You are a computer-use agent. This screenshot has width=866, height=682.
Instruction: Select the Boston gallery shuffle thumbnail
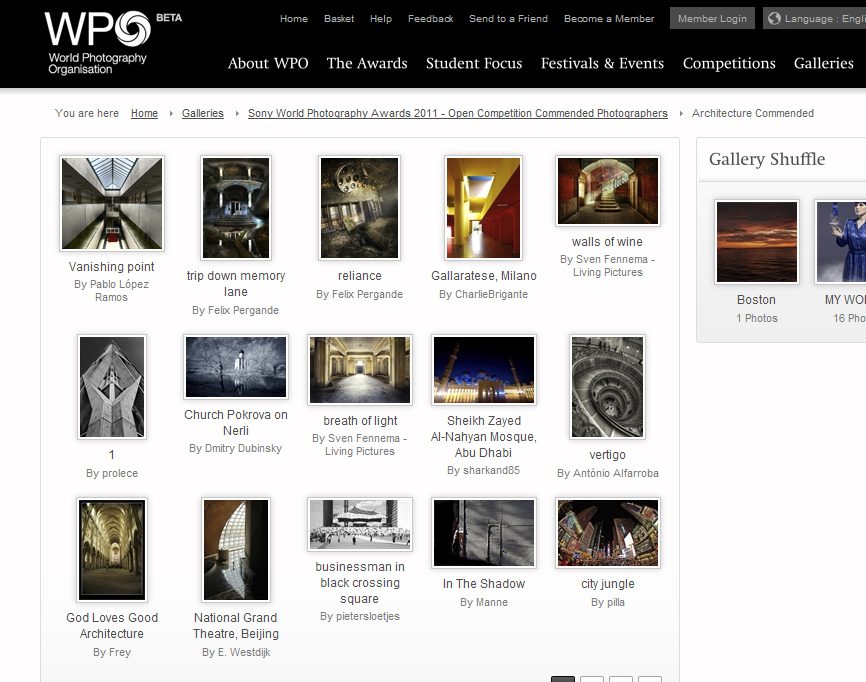[757, 242]
